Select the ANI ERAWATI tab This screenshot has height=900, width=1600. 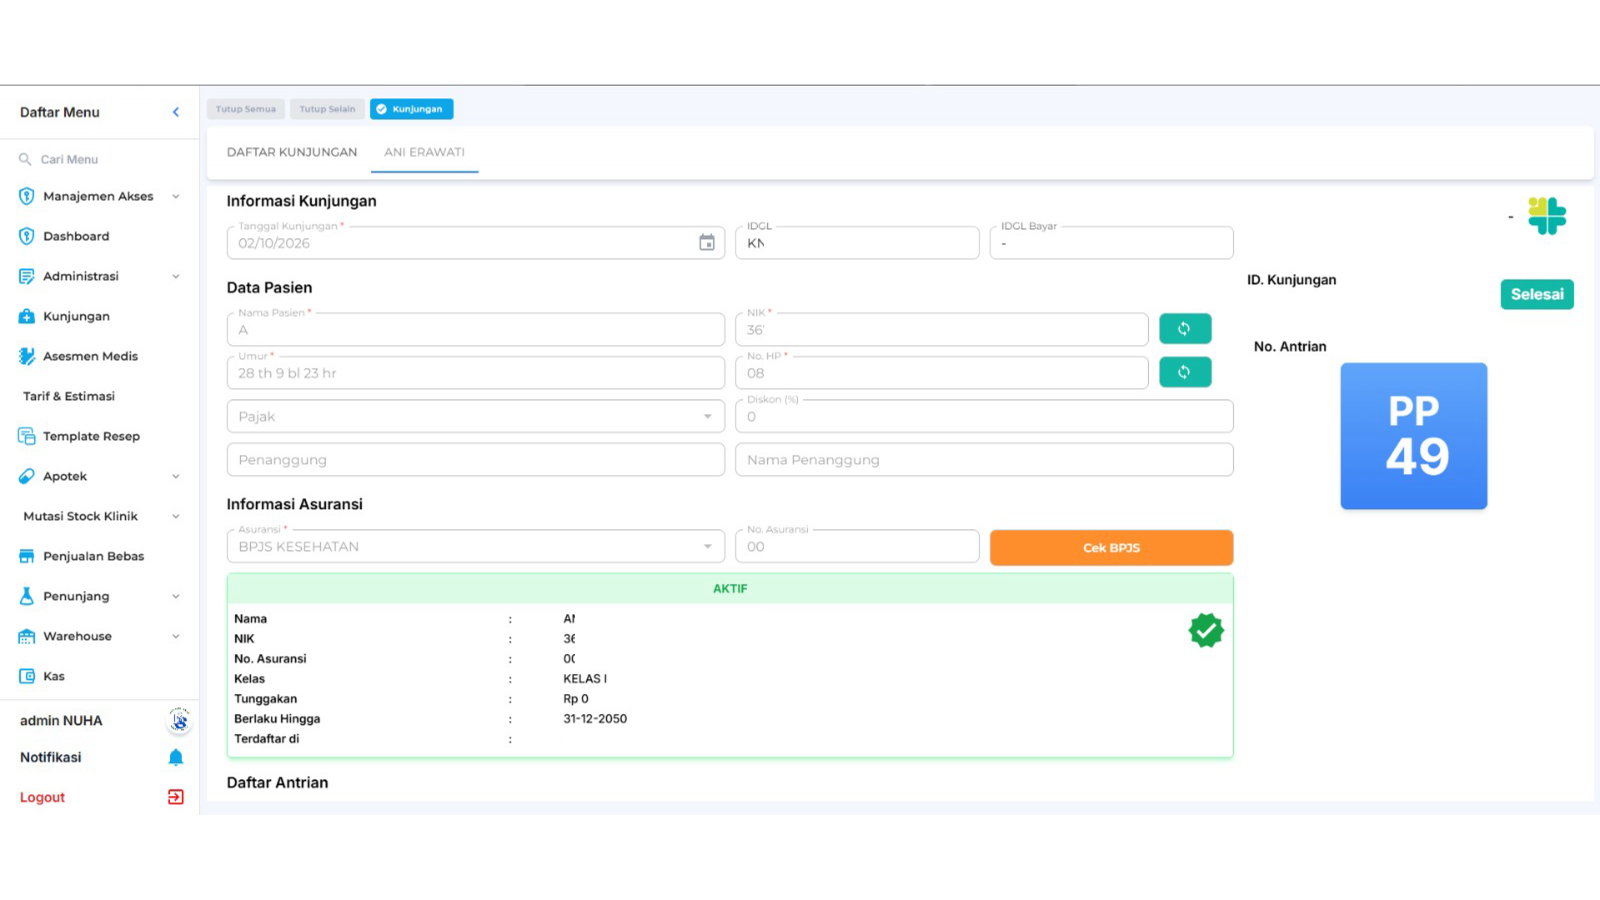425,152
